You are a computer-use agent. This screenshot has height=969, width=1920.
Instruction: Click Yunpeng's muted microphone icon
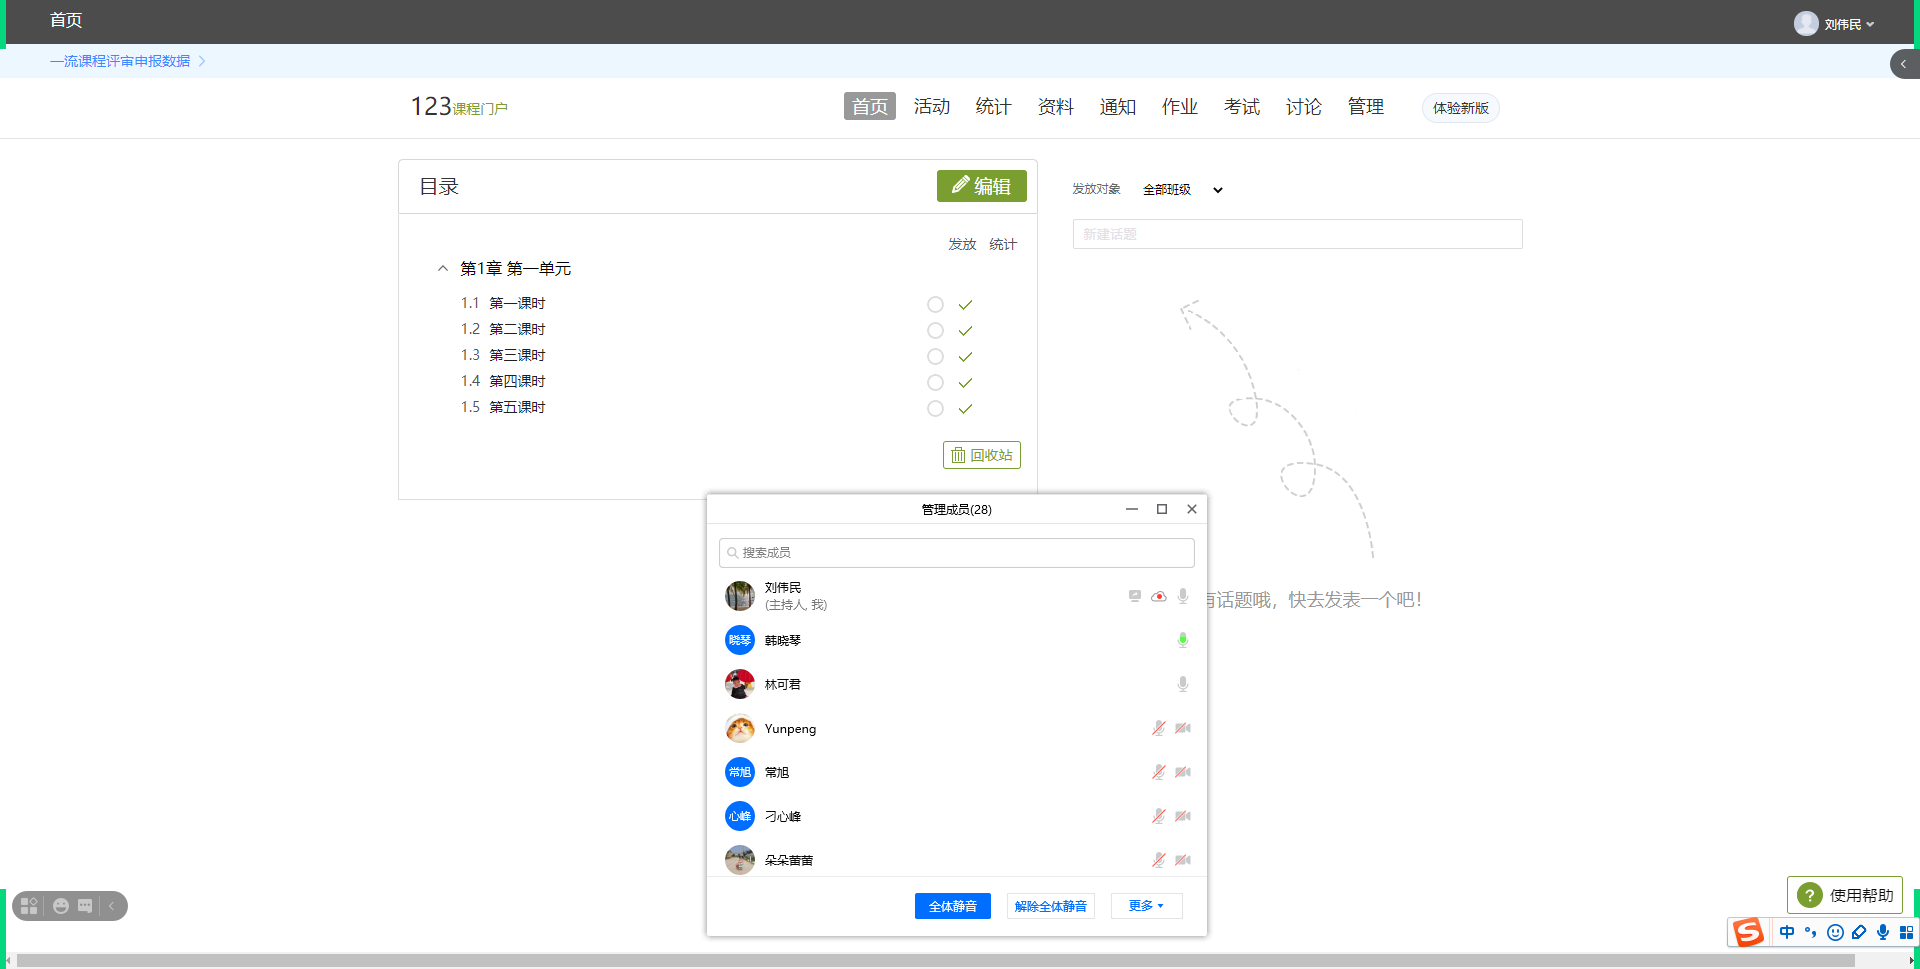1158,728
